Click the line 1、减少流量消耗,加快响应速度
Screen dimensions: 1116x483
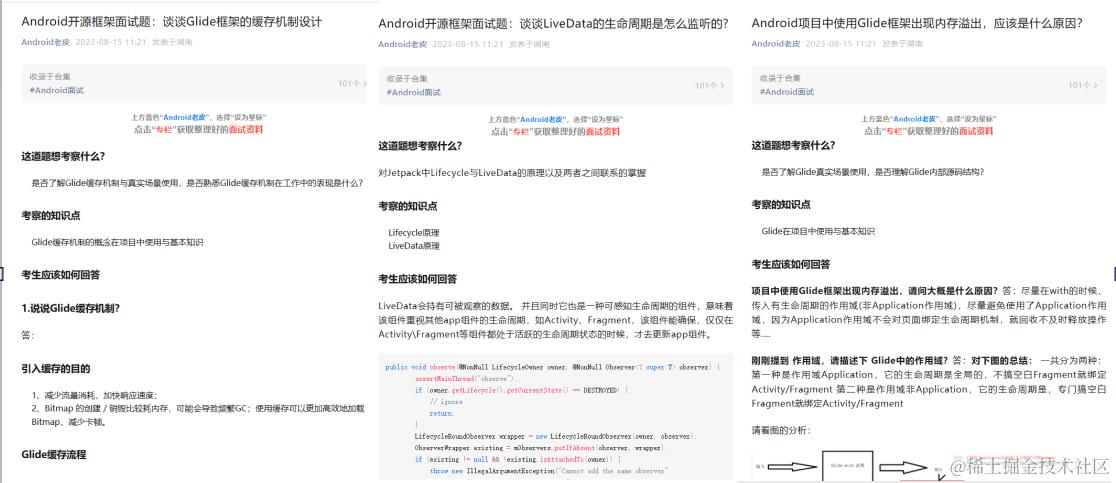click(94, 395)
